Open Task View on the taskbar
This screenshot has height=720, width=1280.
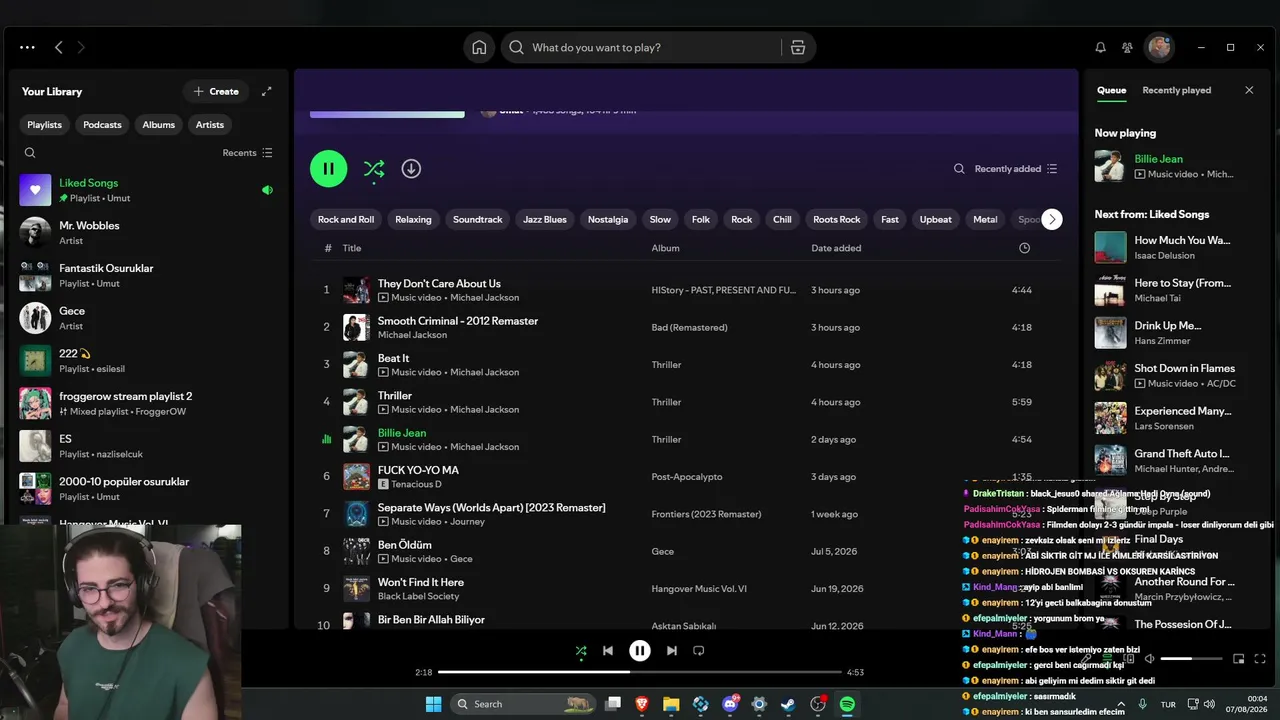click(x=613, y=704)
